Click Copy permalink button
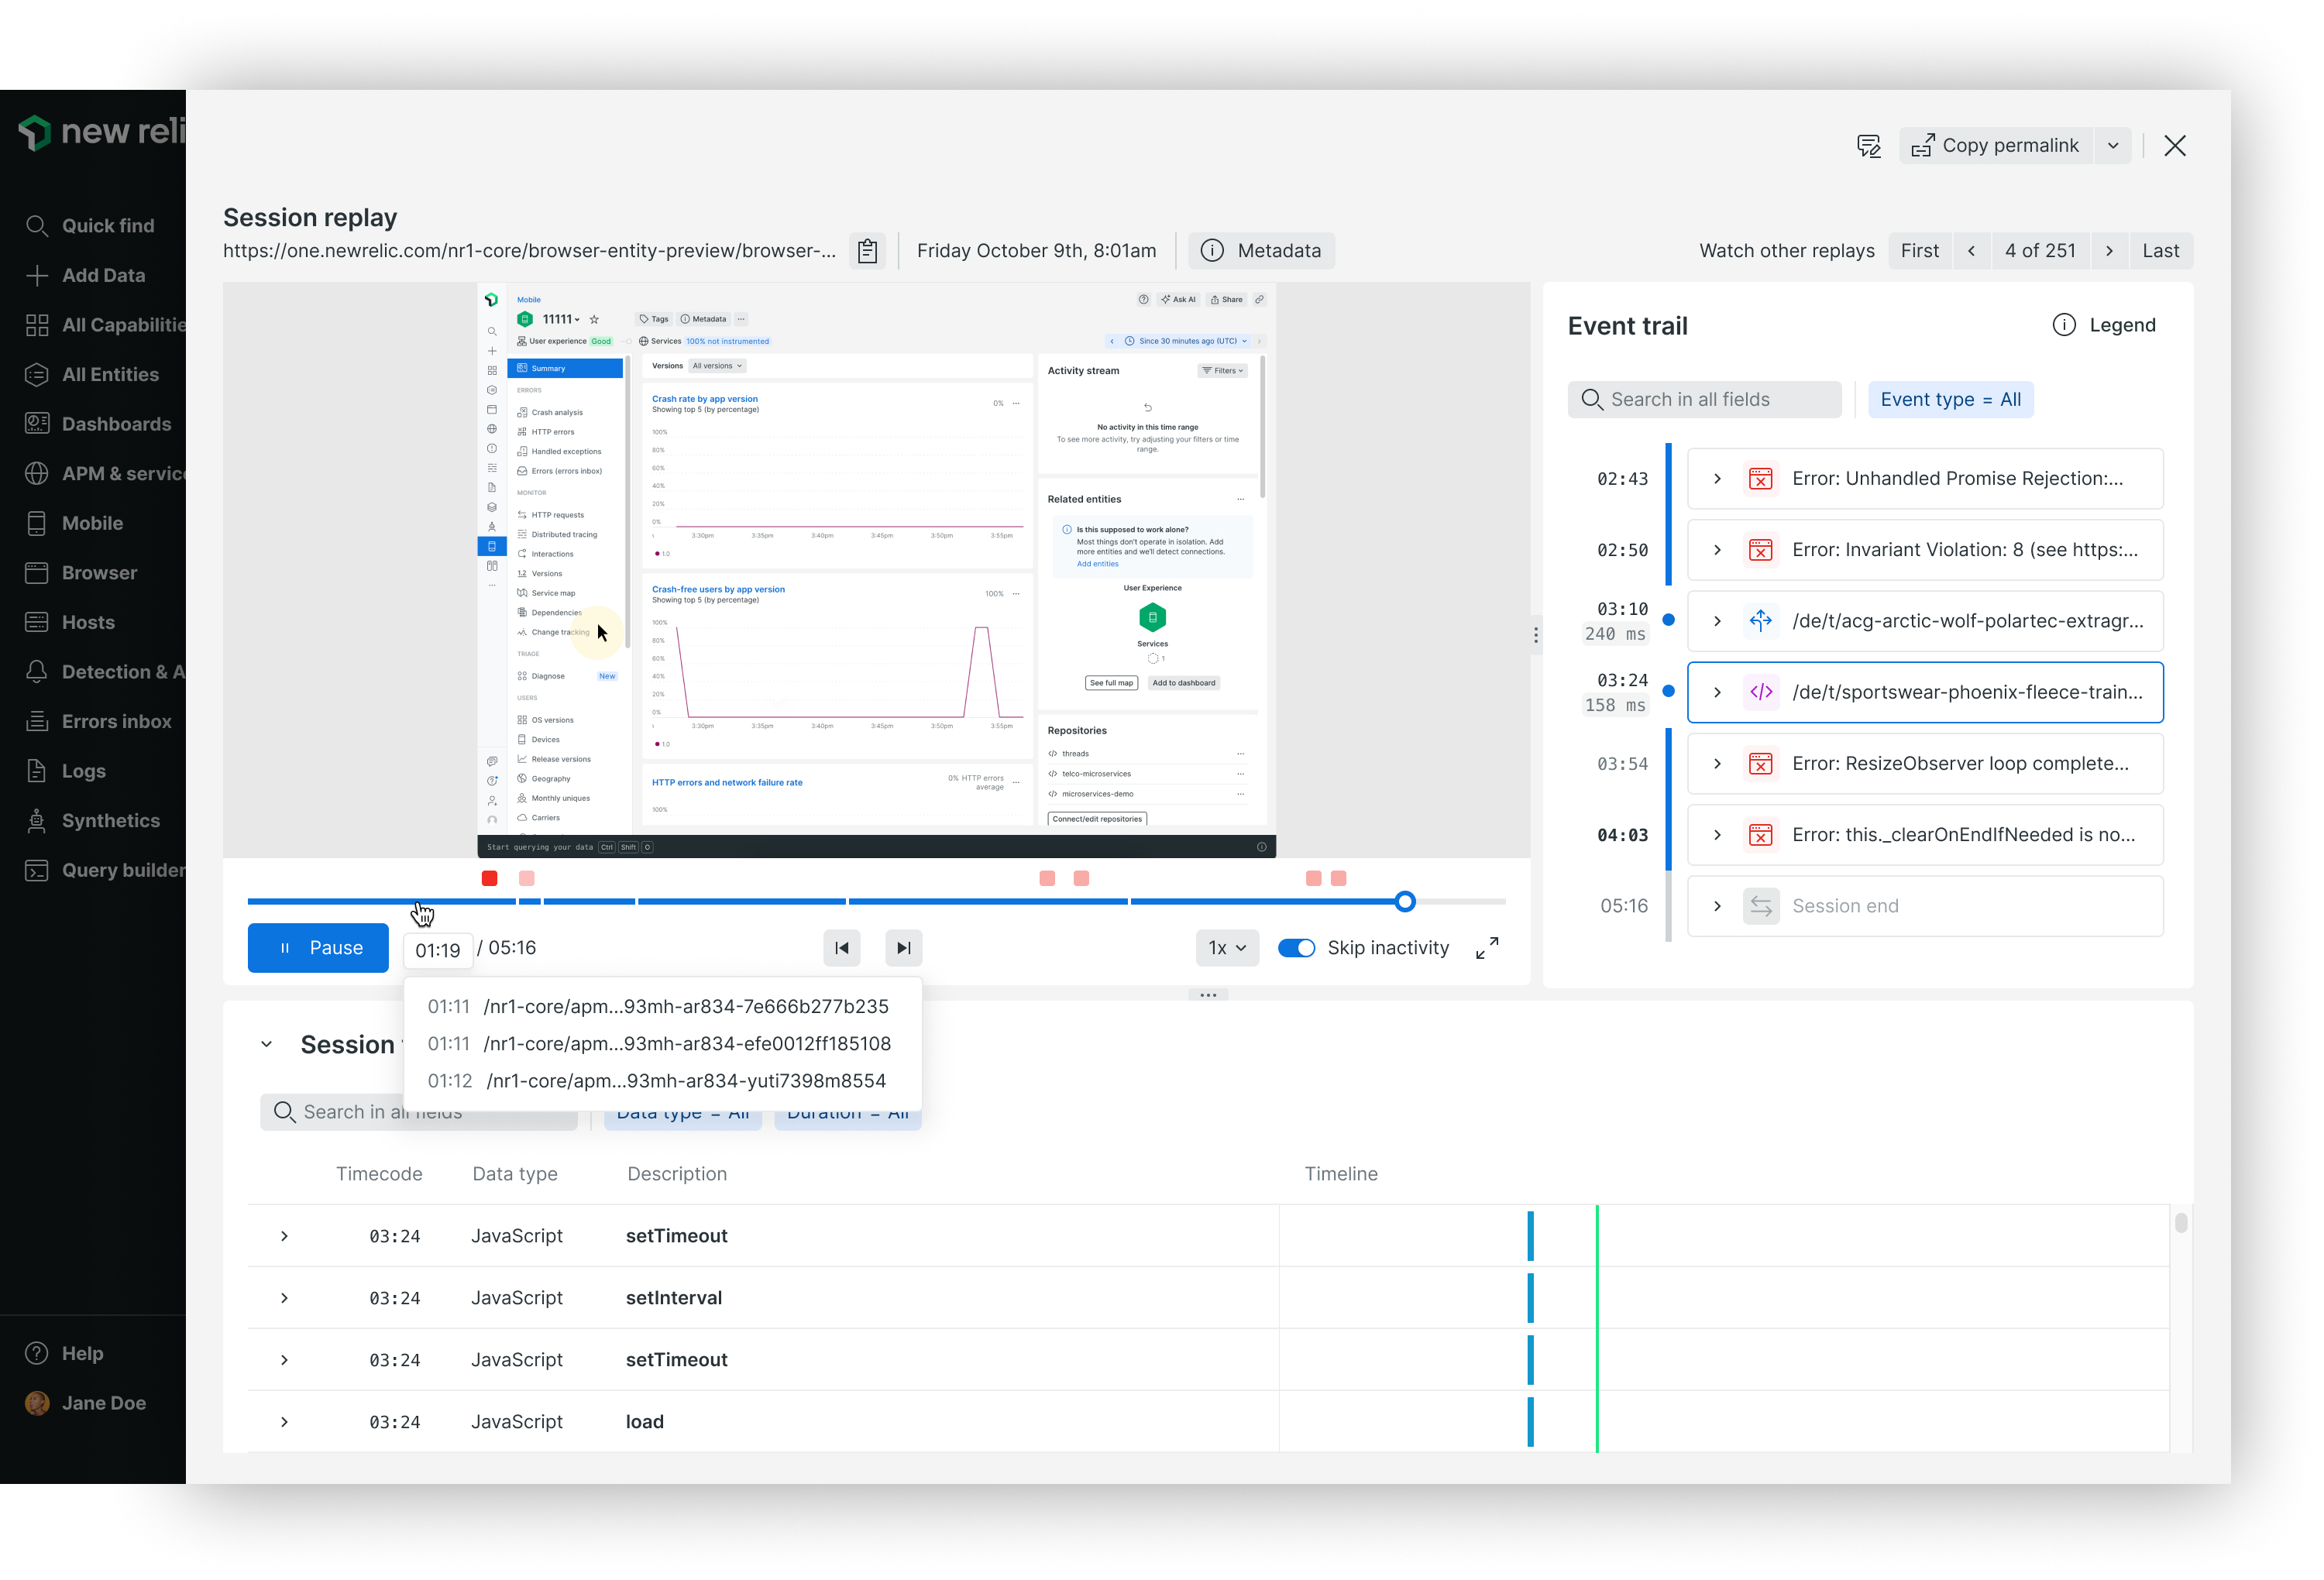Image resolution: width=2324 pixels, height=1580 pixels. [x=1995, y=146]
